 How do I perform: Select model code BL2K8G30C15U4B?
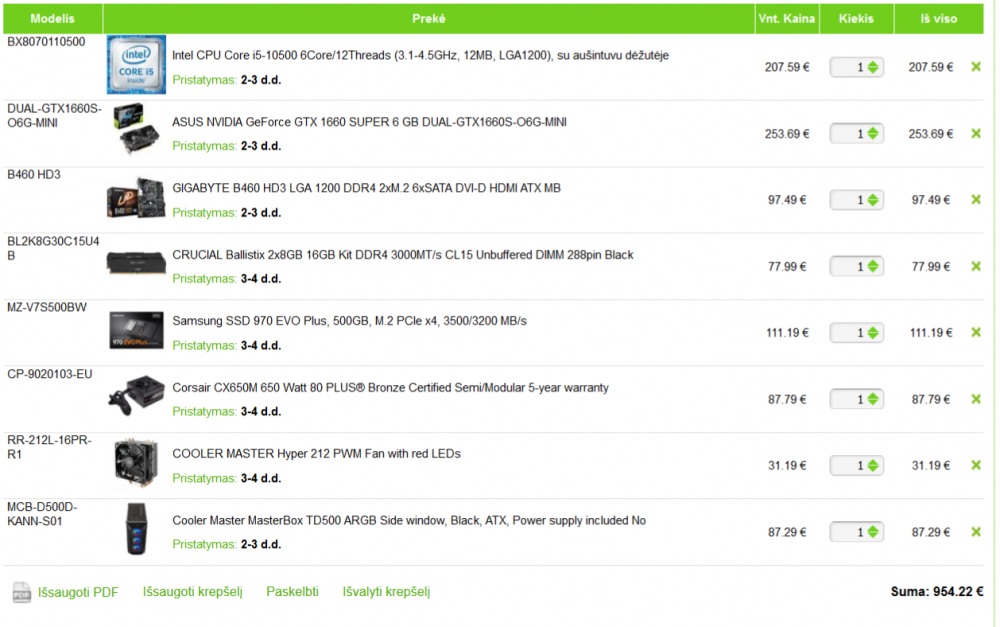click(x=53, y=248)
